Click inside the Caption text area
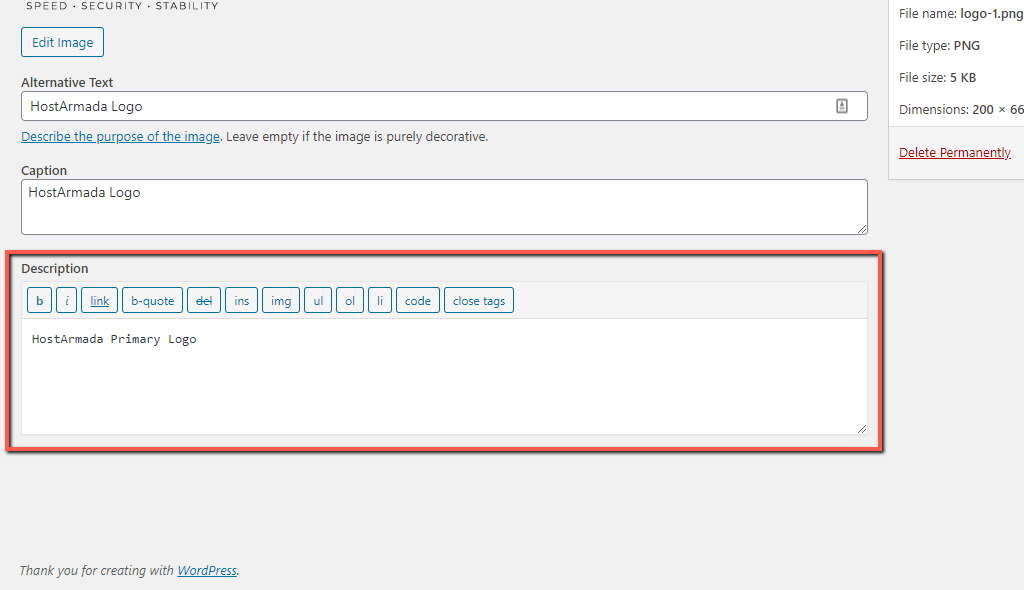Image resolution: width=1024 pixels, height=590 pixels. 444,207
